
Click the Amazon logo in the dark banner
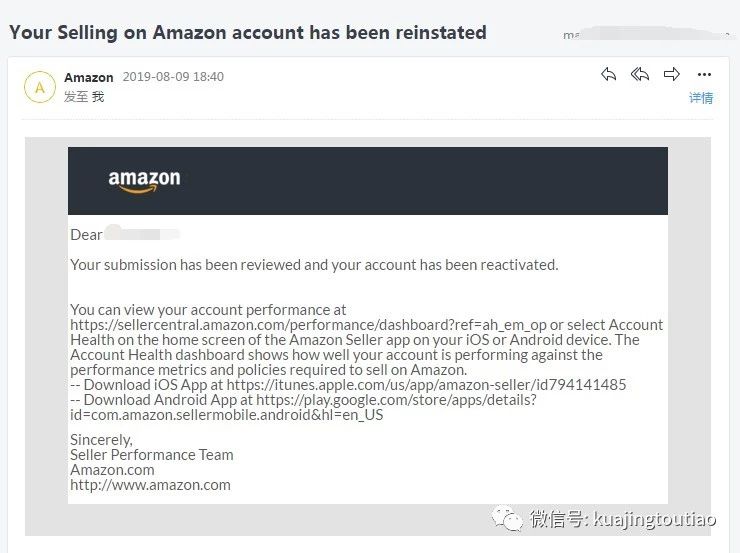click(144, 181)
